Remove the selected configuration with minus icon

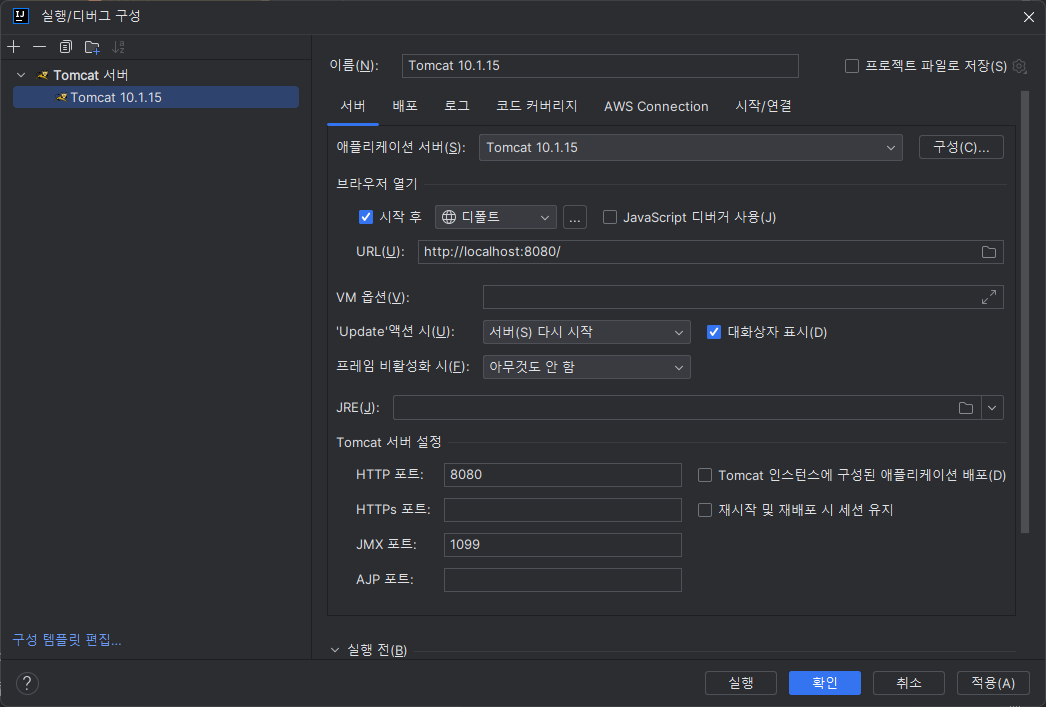coord(39,47)
